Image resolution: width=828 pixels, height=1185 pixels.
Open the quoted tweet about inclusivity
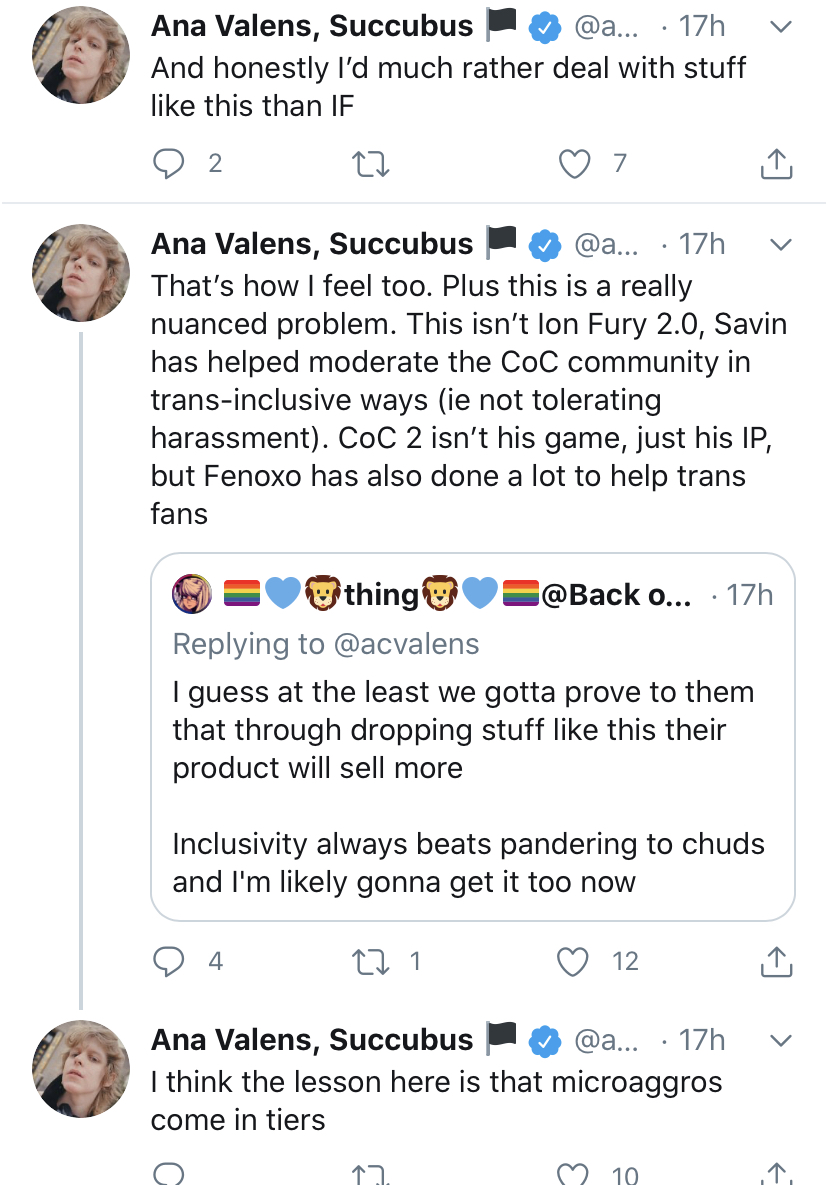pyautogui.click(x=472, y=780)
